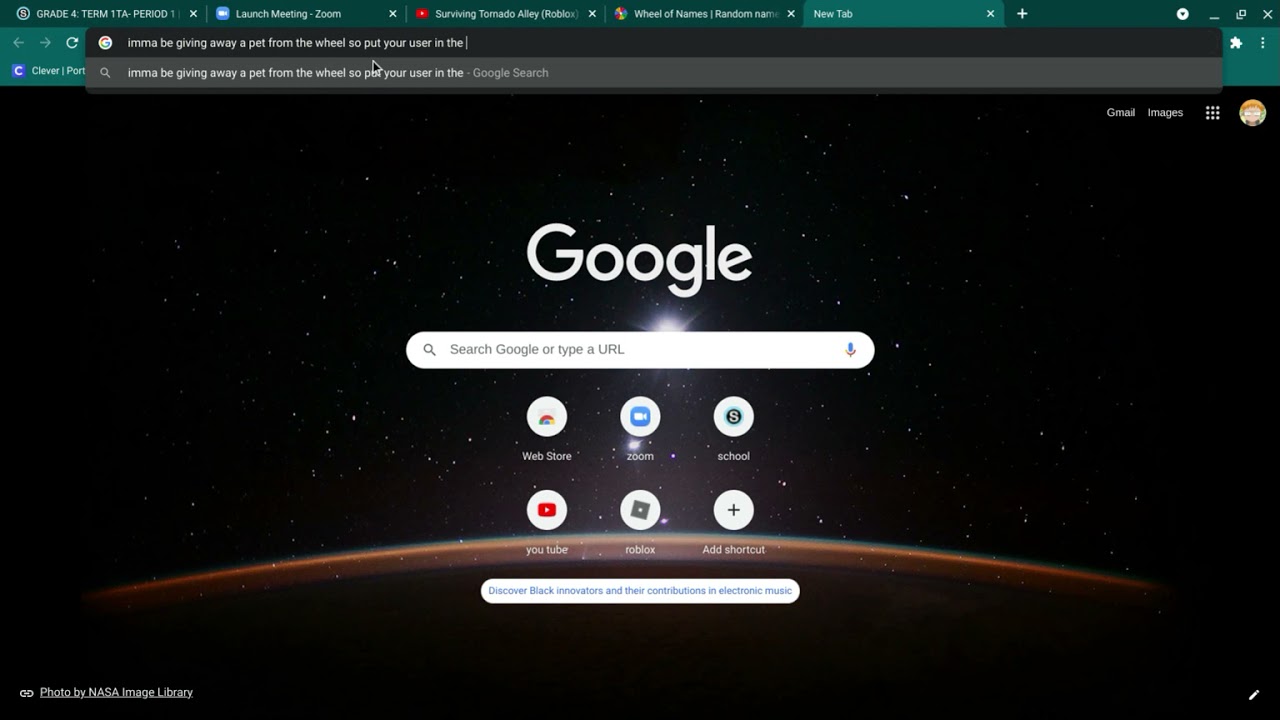This screenshot has width=1280, height=720.
Task: Customize this page with pencil icon
Action: pos(1253,695)
